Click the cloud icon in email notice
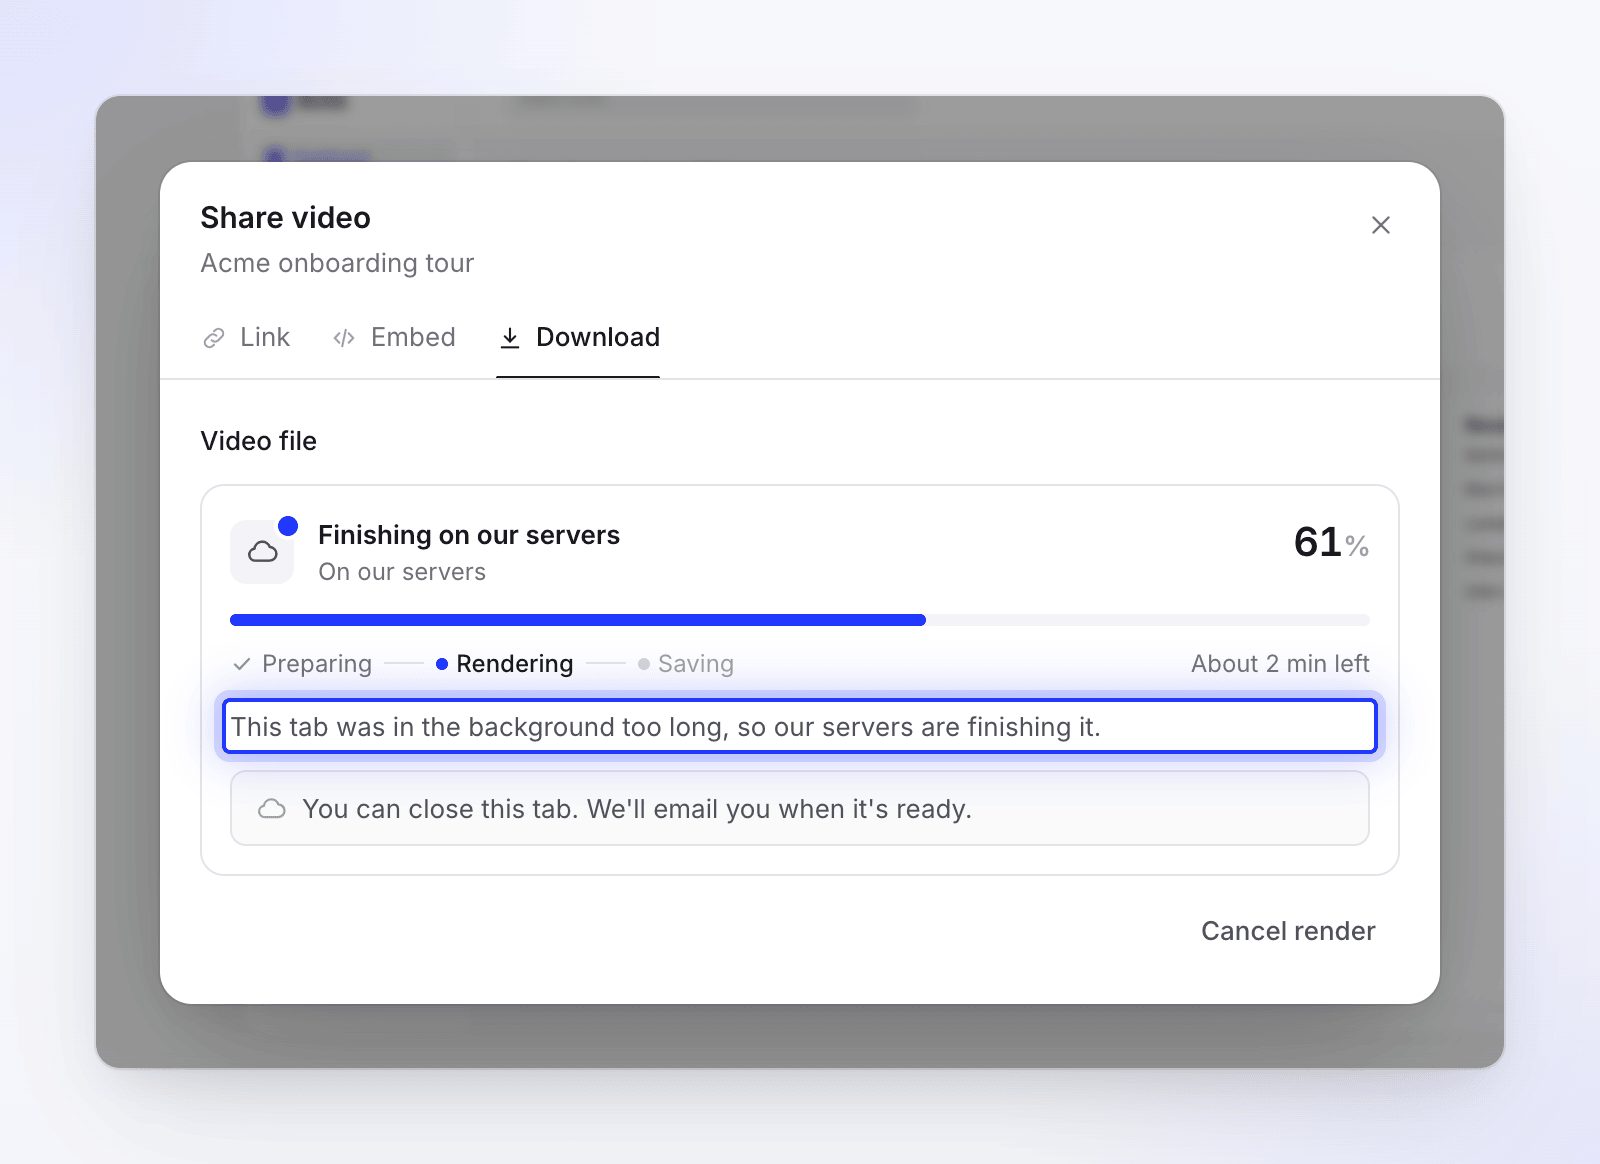This screenshot has width=1600, height=1164. point(272,809)
